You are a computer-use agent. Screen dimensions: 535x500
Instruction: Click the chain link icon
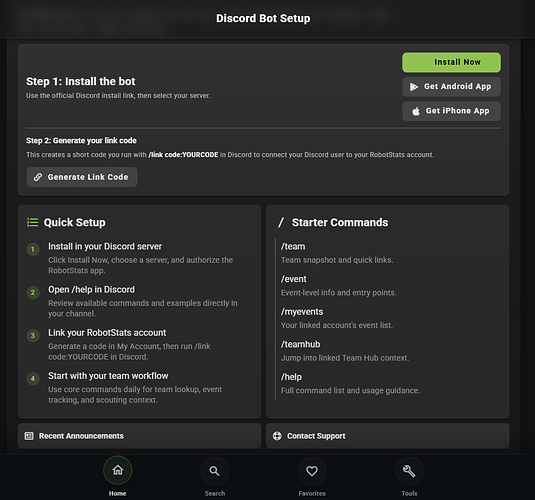point(38,177)
